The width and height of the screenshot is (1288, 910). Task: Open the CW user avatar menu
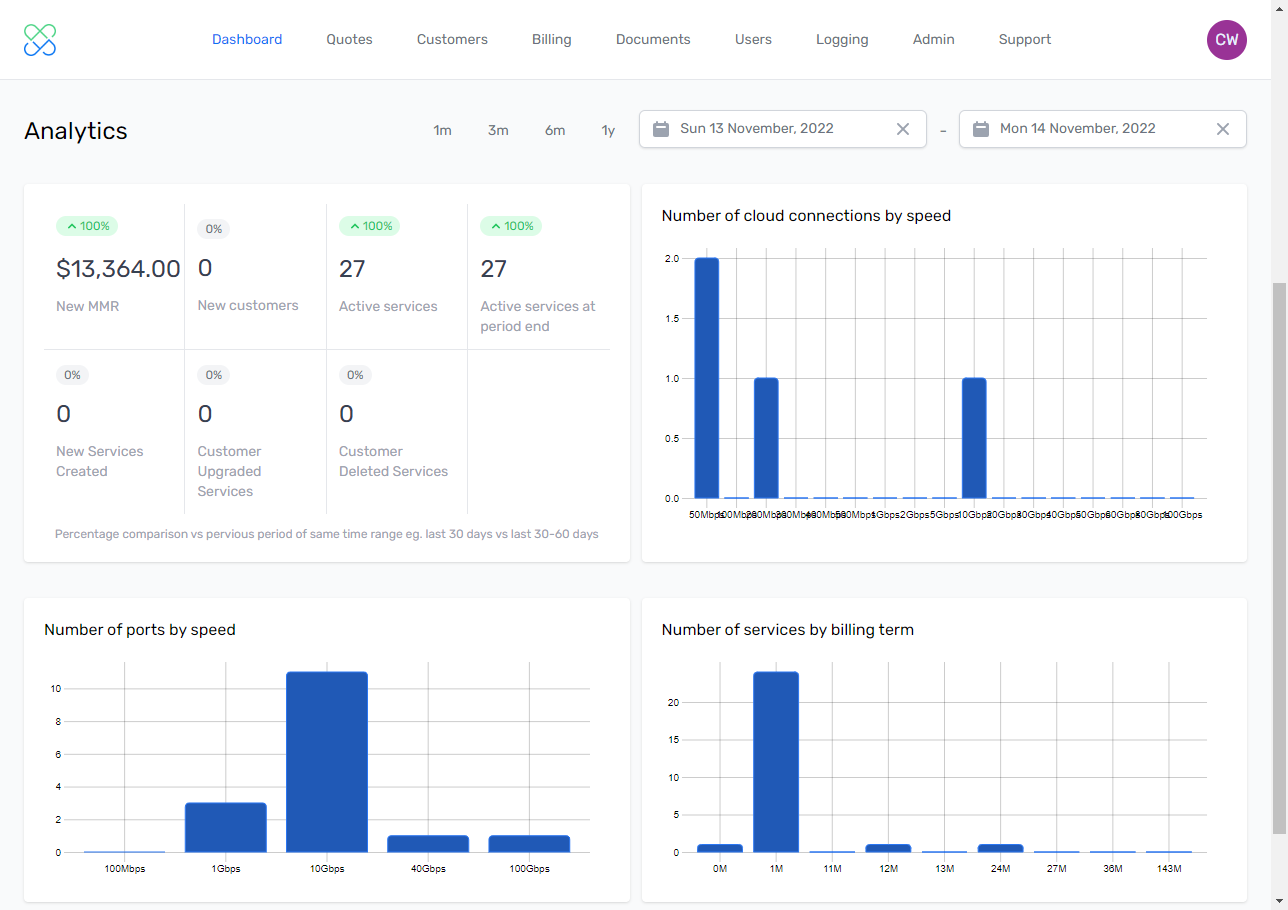(1226, 40)
